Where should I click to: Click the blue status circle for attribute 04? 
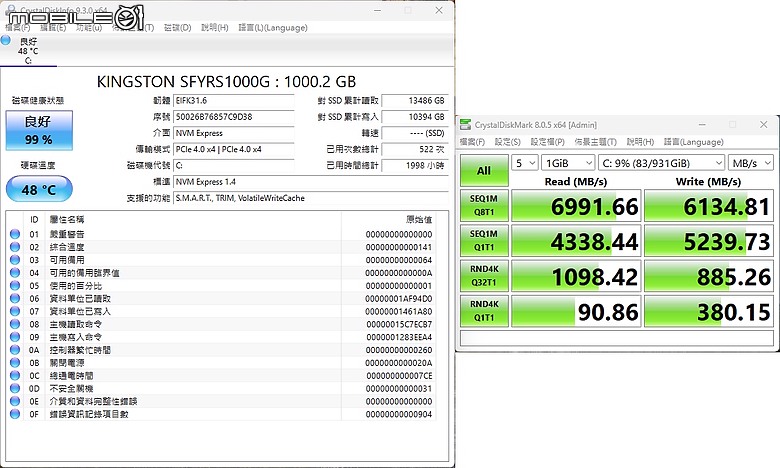15,273
